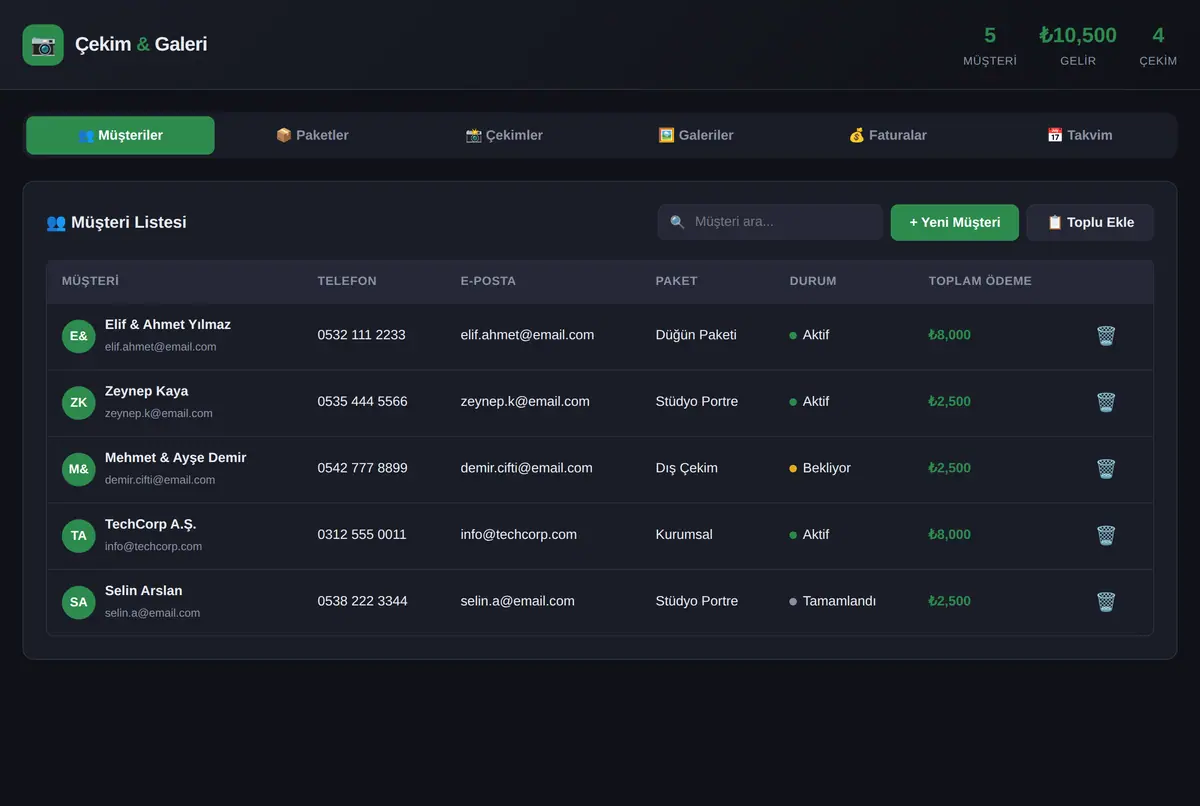The width and height of the screenshot is (1200, 806).
Task: Click the Toplu Ekle button
Action: 1090,222
